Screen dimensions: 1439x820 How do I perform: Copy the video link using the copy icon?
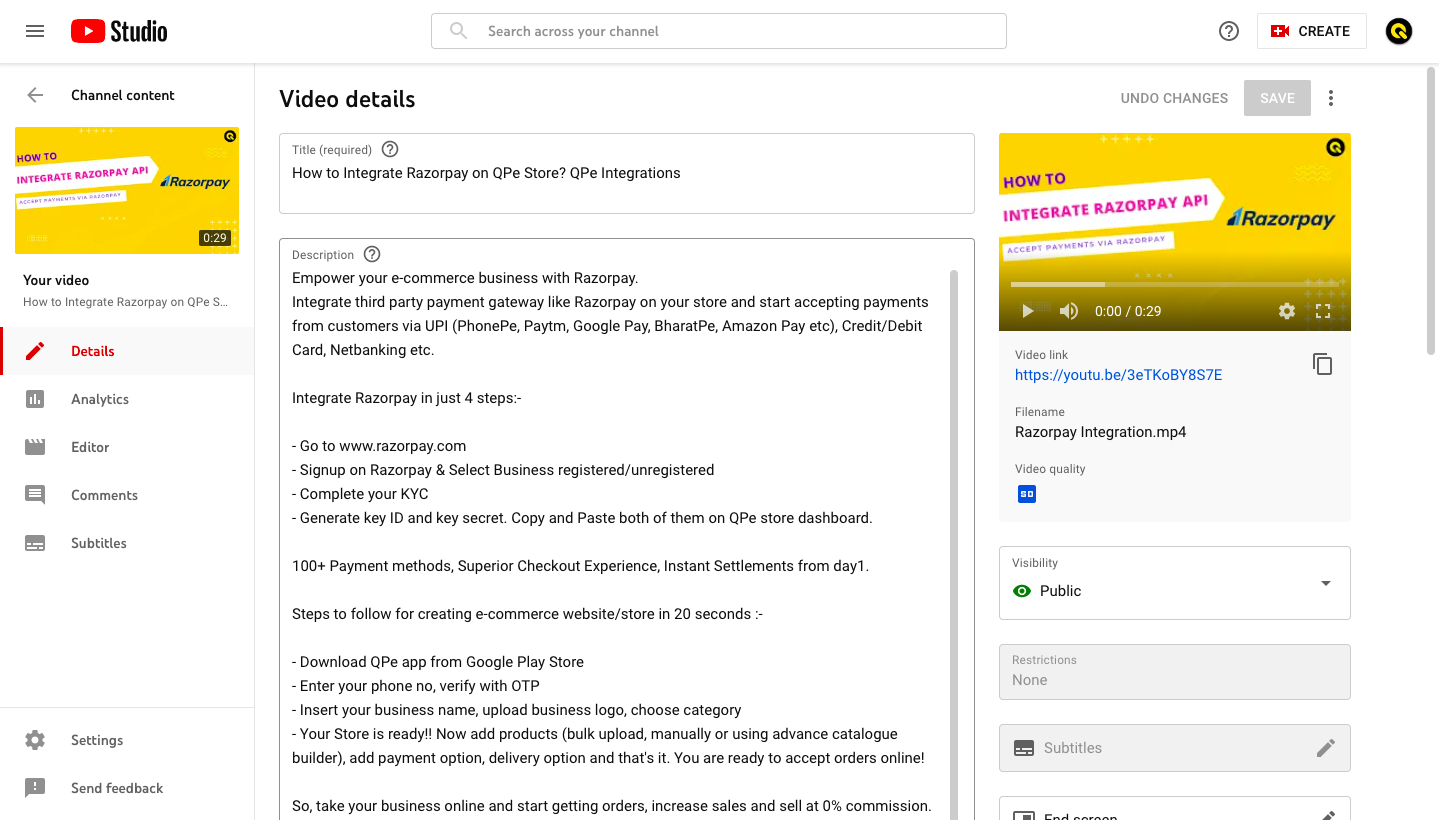[1322, 364]
